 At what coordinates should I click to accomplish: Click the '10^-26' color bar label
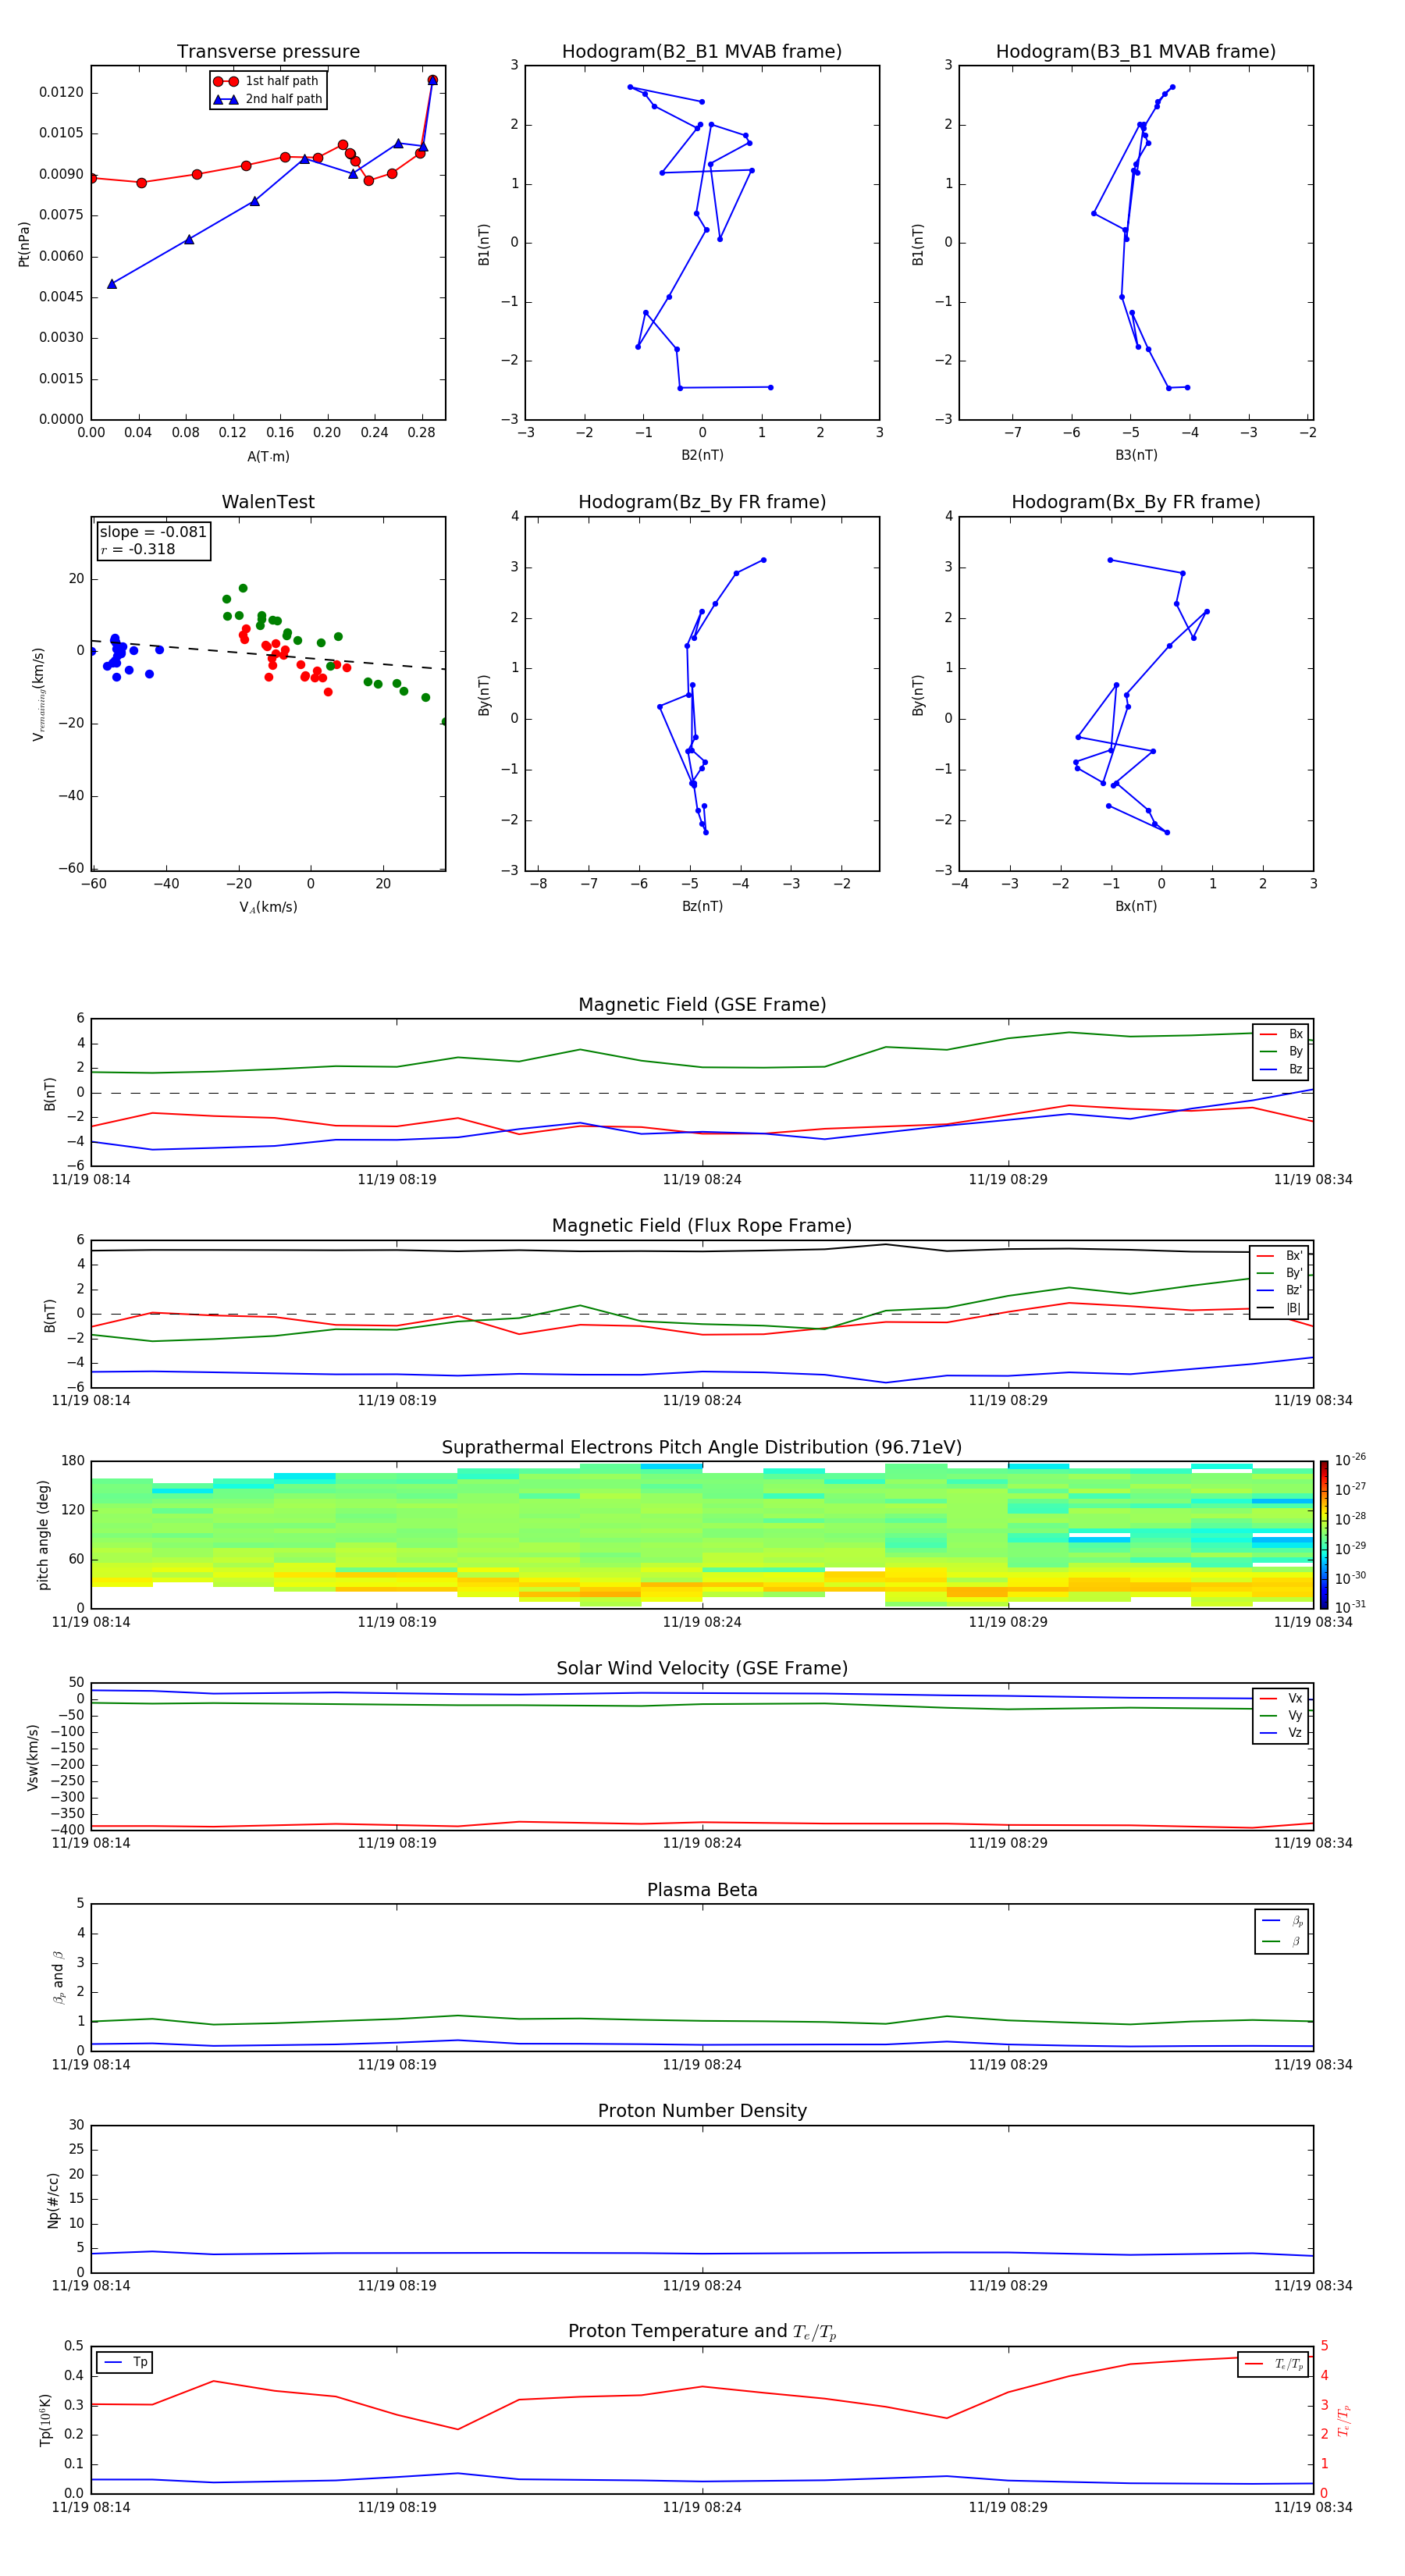coord(1350,1460)
